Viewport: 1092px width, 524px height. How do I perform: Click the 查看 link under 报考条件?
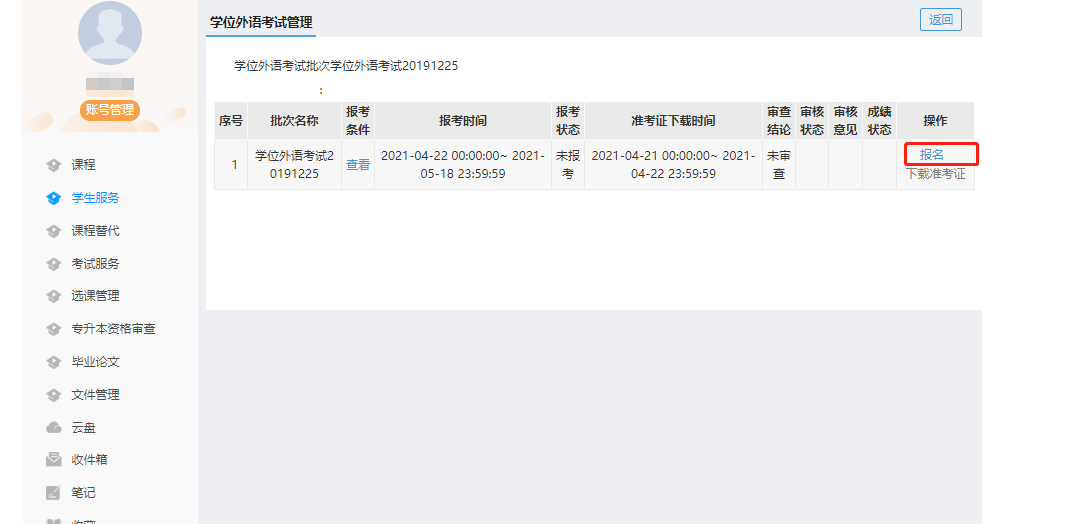(x=358, y=165)
